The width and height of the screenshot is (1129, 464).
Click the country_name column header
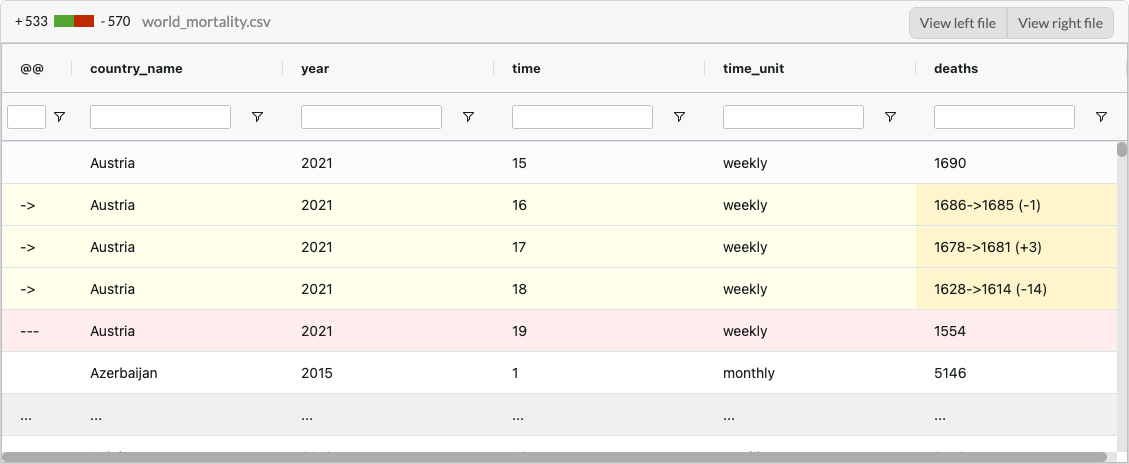pyautogui.click(x=136, y=68)
